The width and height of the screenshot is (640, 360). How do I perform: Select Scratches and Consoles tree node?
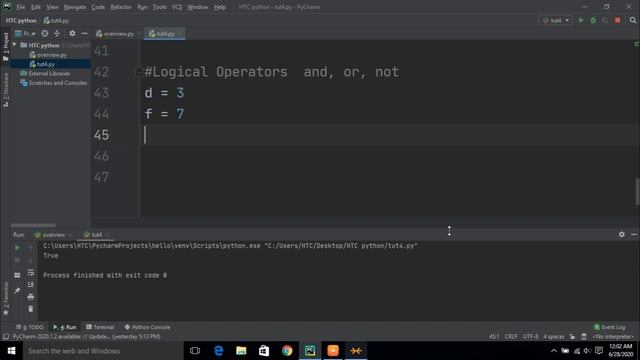(54, 83)
